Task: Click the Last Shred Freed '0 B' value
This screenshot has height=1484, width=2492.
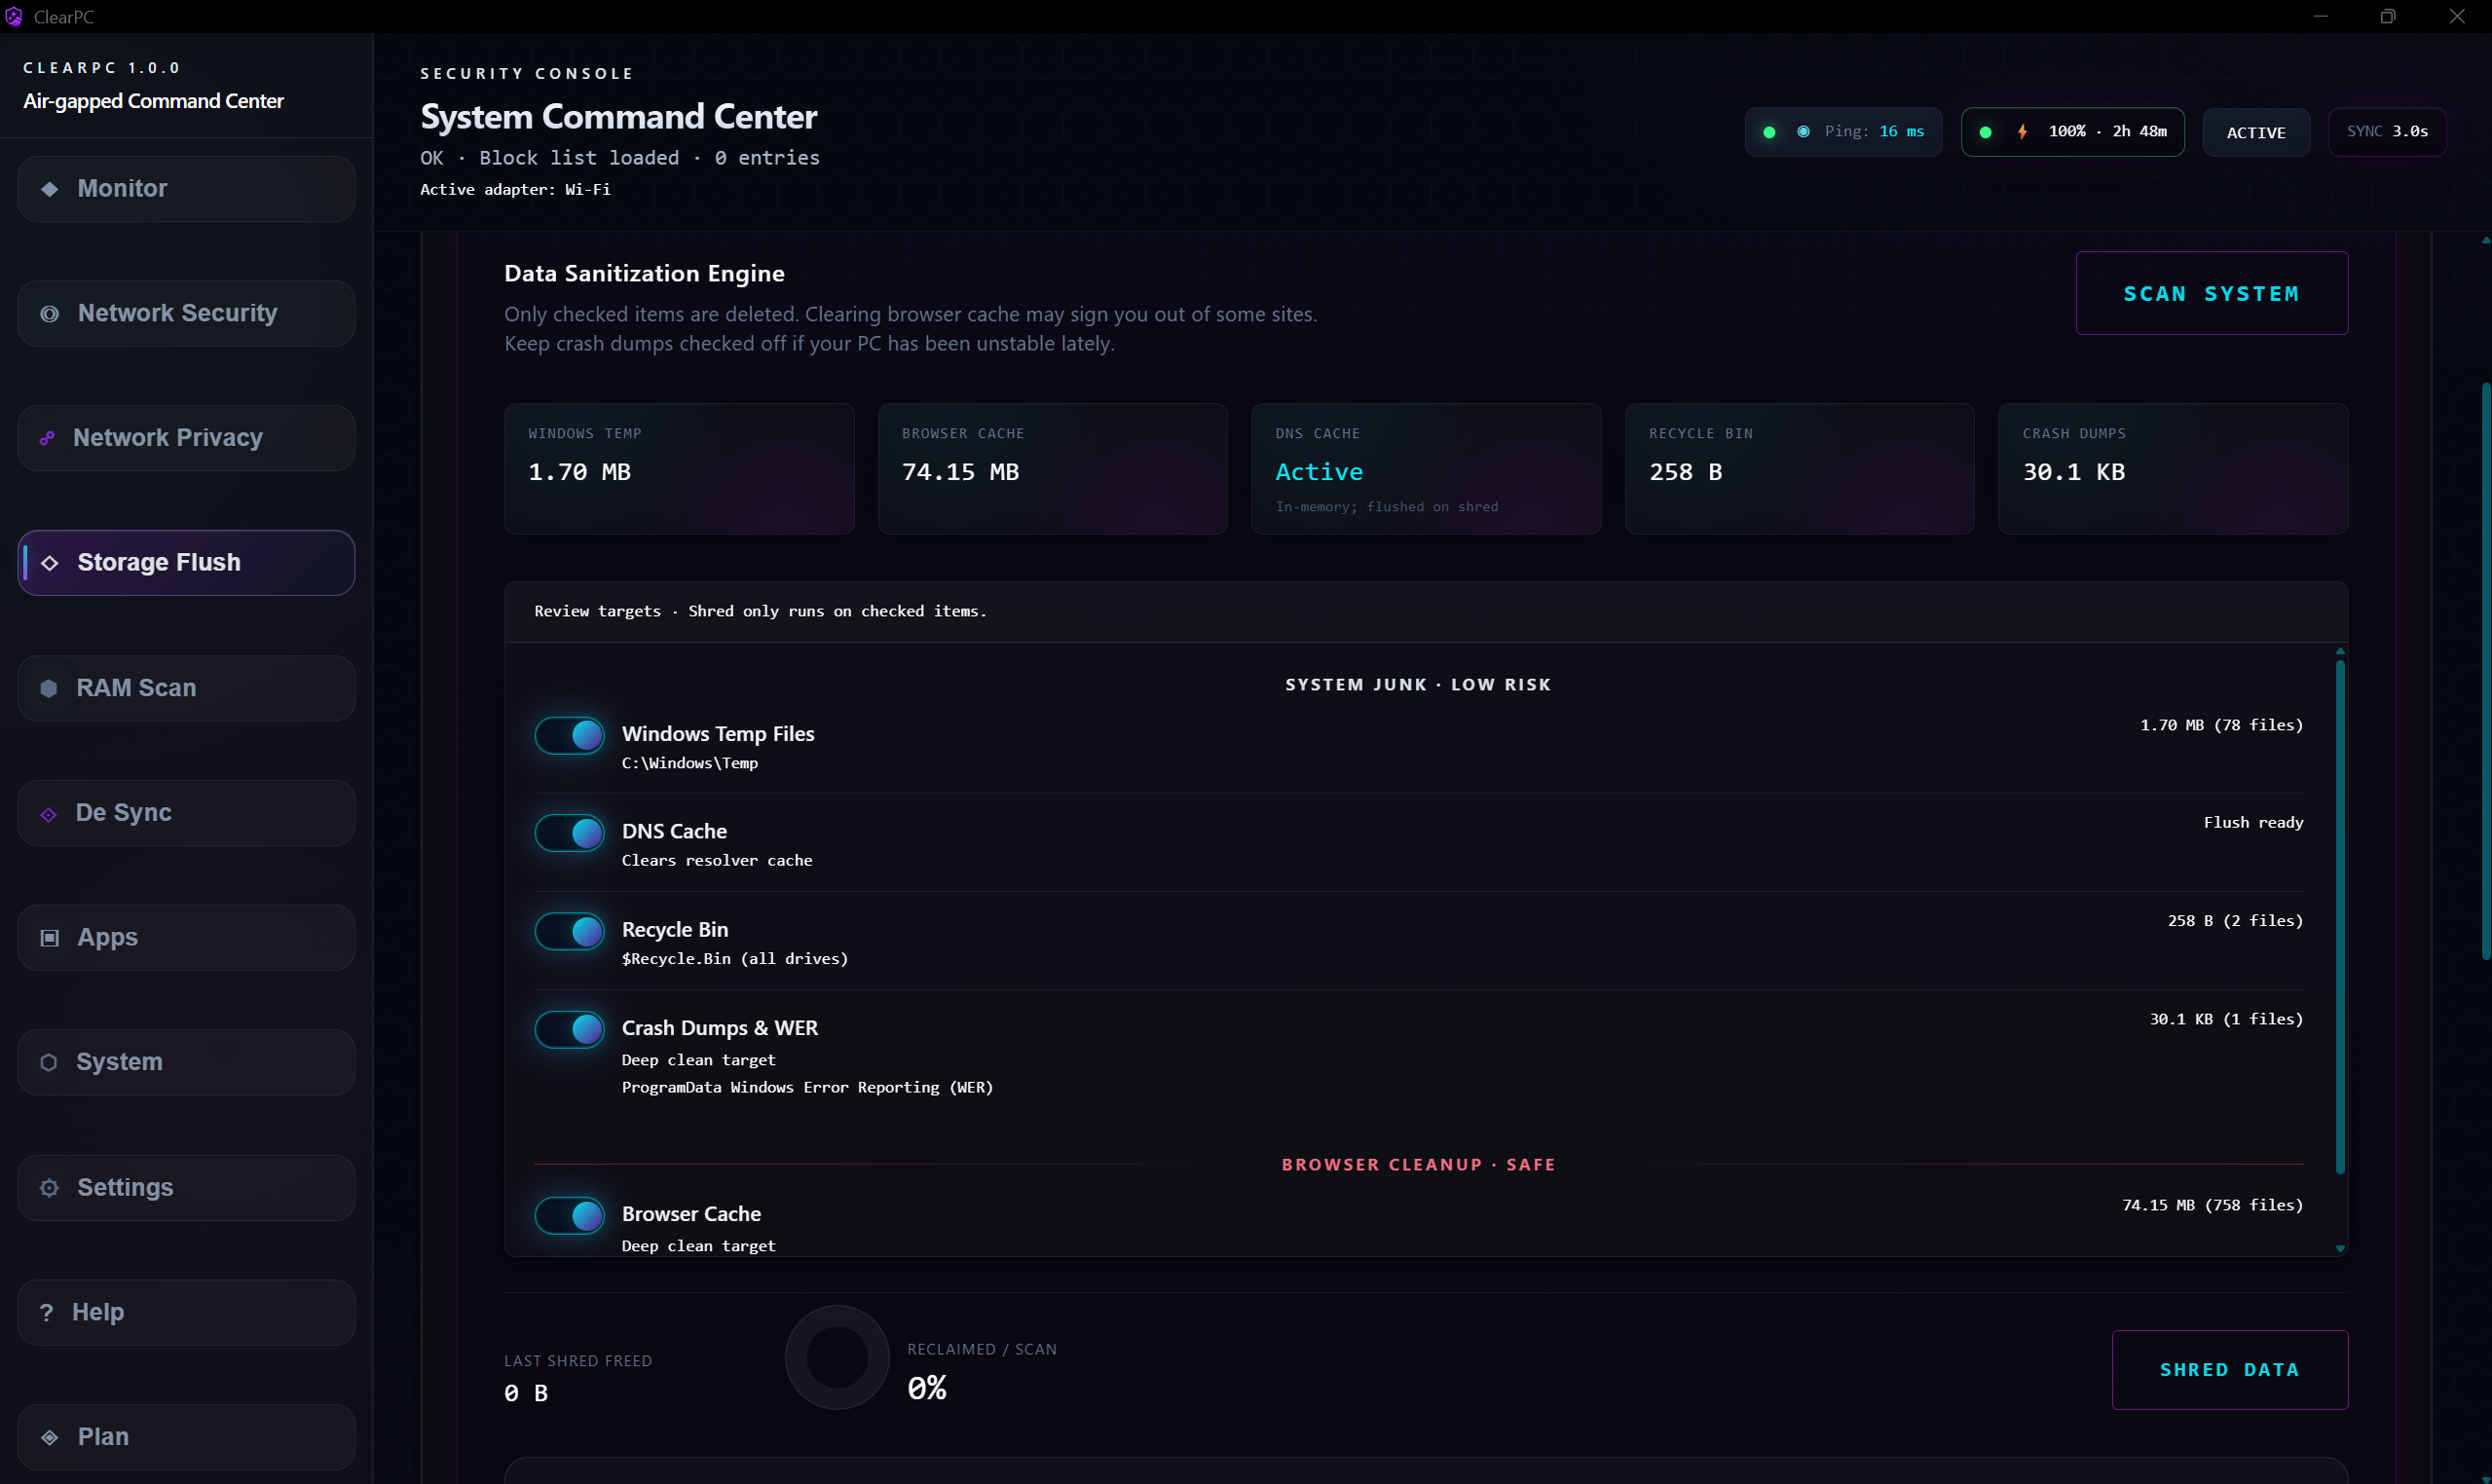Action: point(526,1393)
